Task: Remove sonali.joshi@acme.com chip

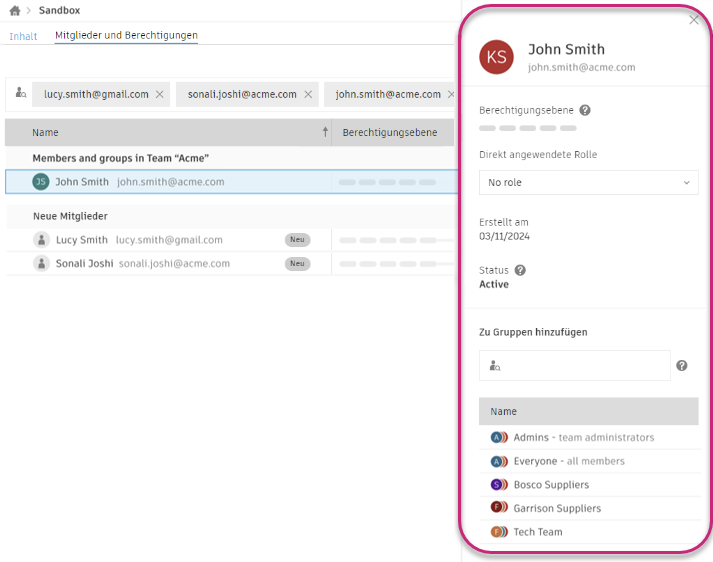Action: (308, 94)
